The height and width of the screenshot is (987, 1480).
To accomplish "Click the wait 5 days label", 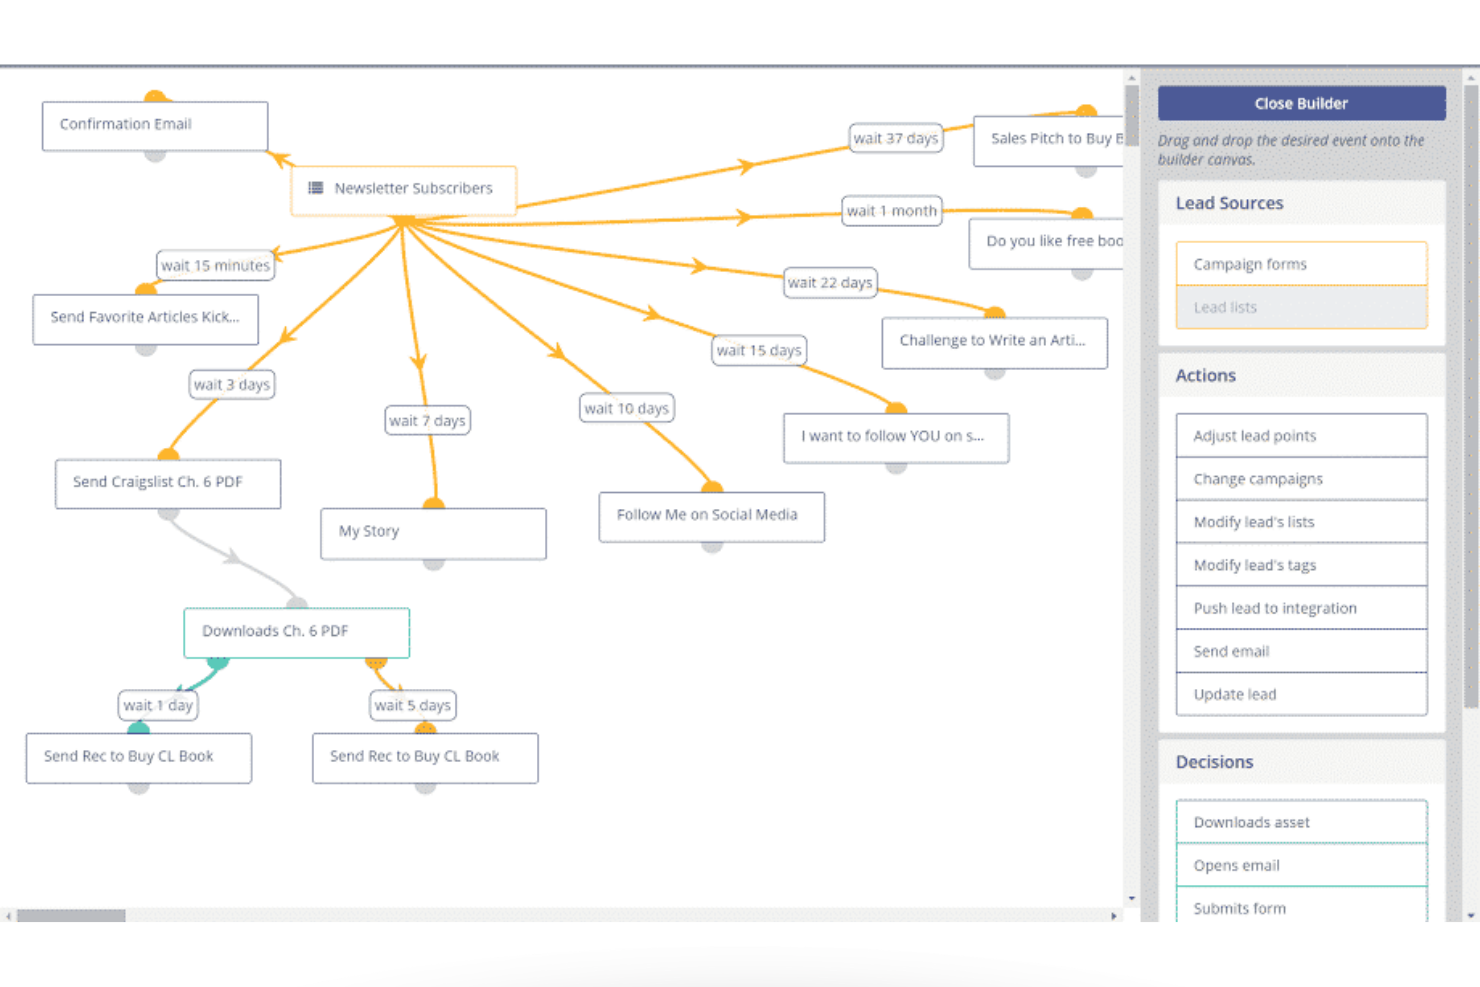I will click(413, 705).
